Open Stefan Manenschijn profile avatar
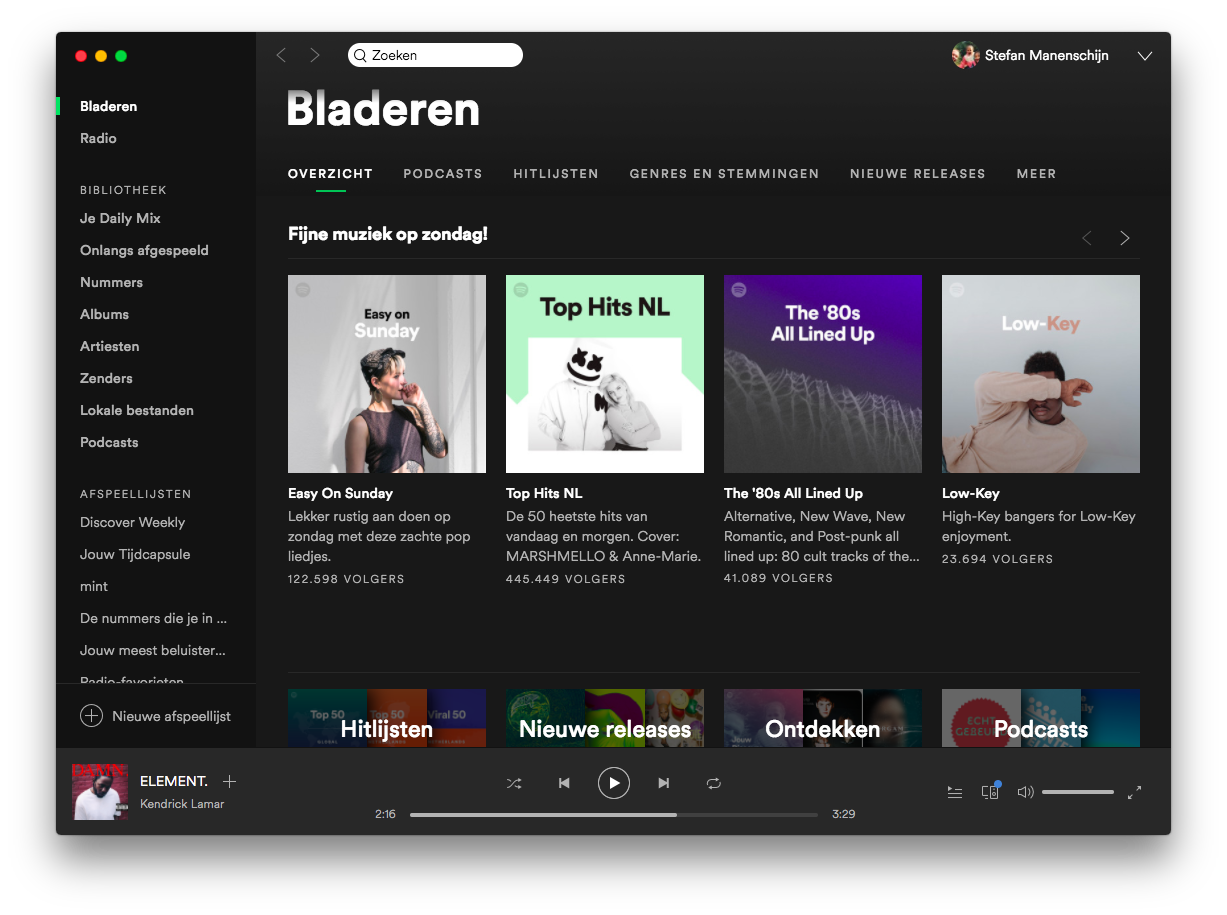The width and height of the screenshot is (1227, 915). (965, 55)
